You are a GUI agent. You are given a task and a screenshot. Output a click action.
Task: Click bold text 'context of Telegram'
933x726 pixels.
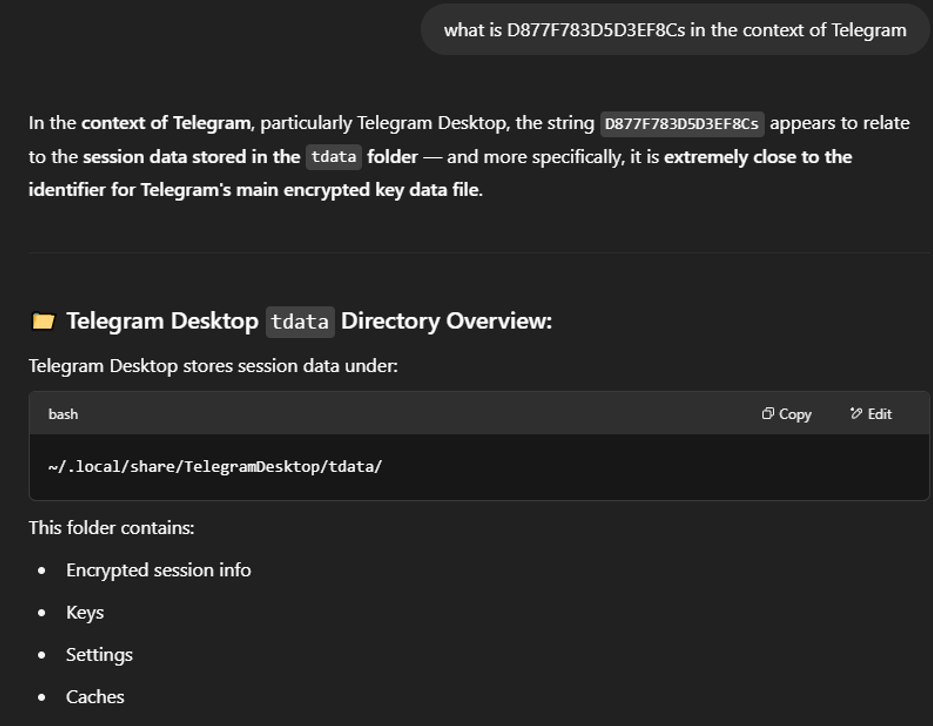166,123
